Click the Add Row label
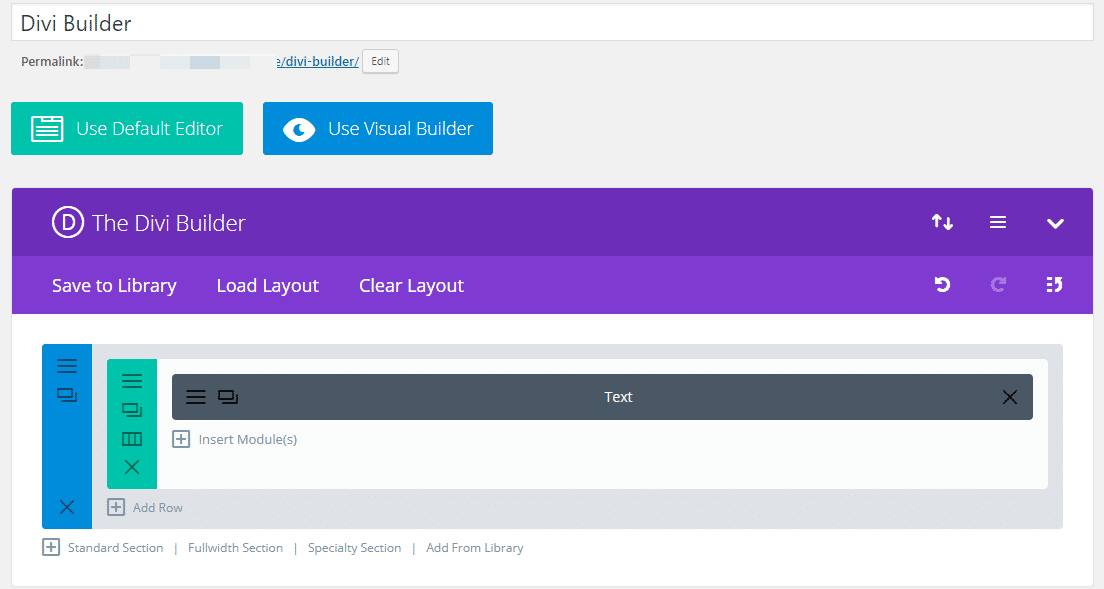Viewport: 1104px width, 589px height. pos(158,507)
